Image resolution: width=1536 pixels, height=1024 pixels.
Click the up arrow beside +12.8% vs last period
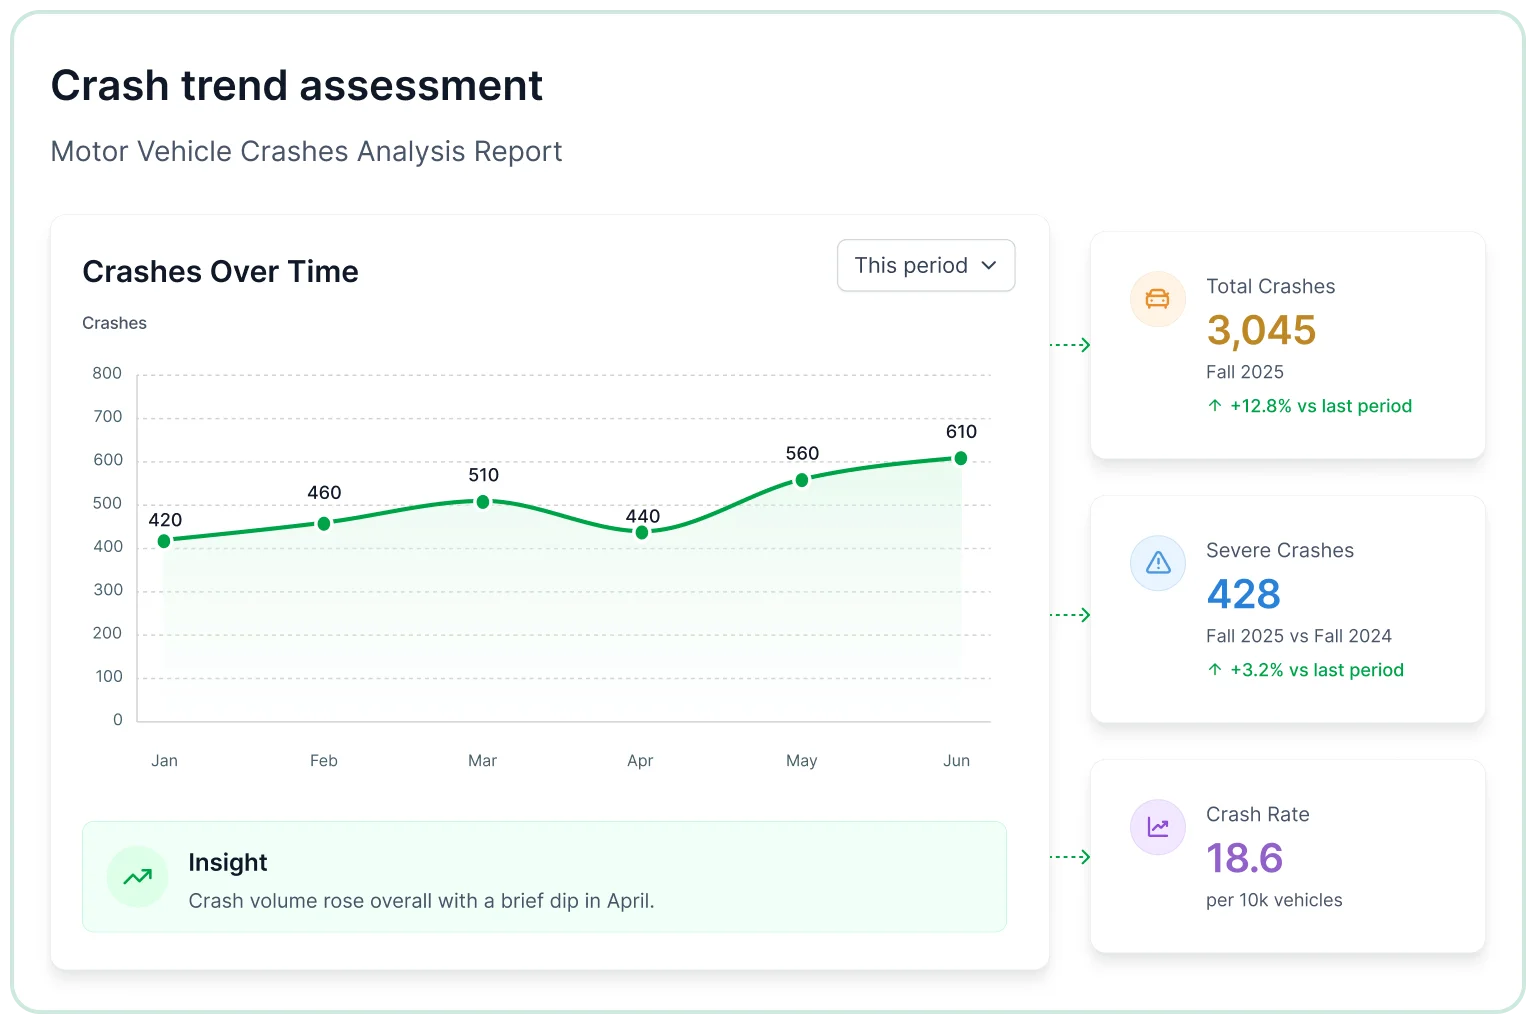coord(1214,405)
